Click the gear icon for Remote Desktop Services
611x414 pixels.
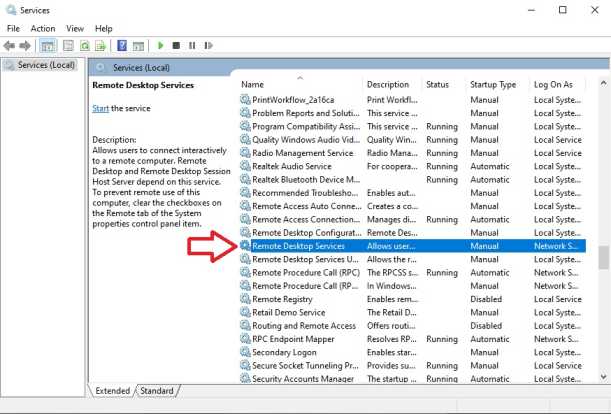pyautogui.click(x=245, y=246)
